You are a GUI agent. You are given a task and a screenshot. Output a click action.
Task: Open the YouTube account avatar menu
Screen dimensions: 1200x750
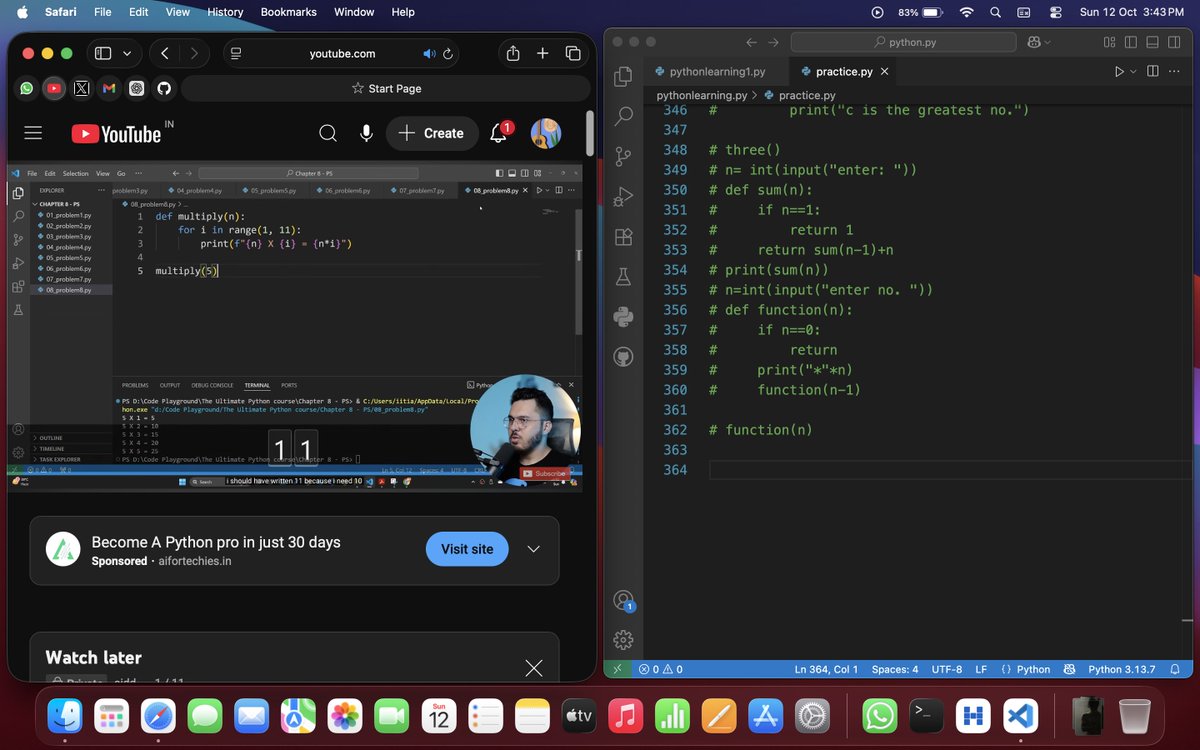coord(545,133)
